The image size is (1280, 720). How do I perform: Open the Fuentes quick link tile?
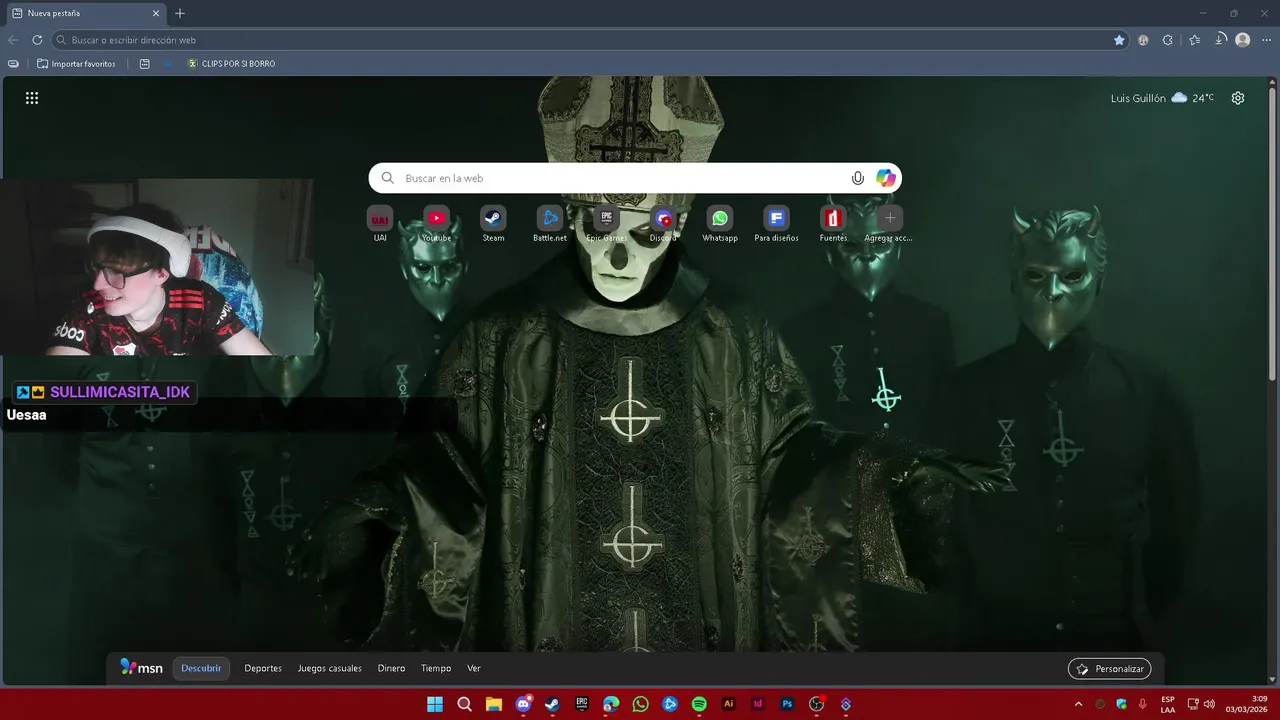click(833, 223)
